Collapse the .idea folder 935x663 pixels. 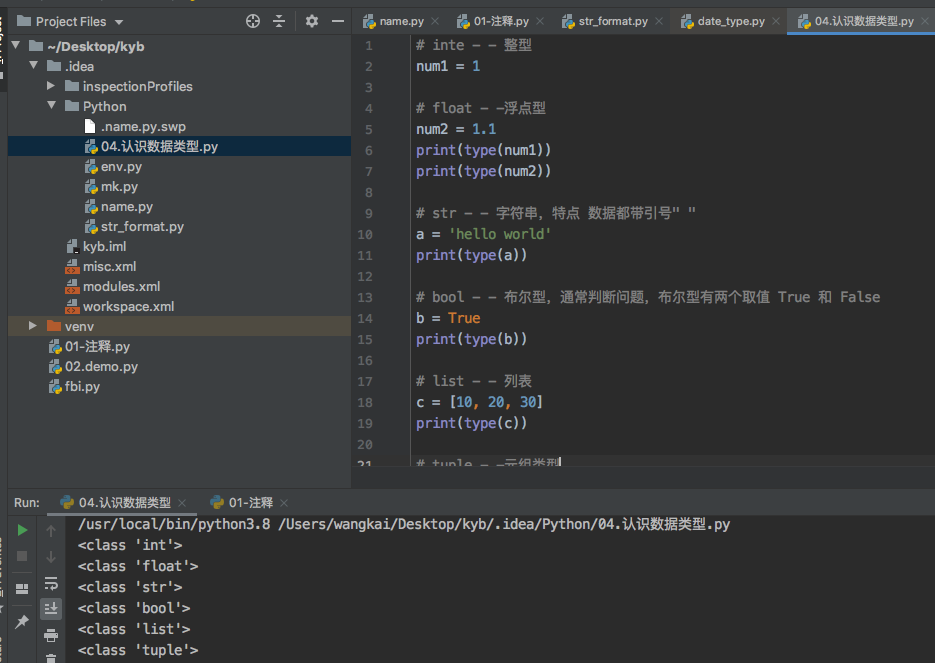click(x=33, y=66)
